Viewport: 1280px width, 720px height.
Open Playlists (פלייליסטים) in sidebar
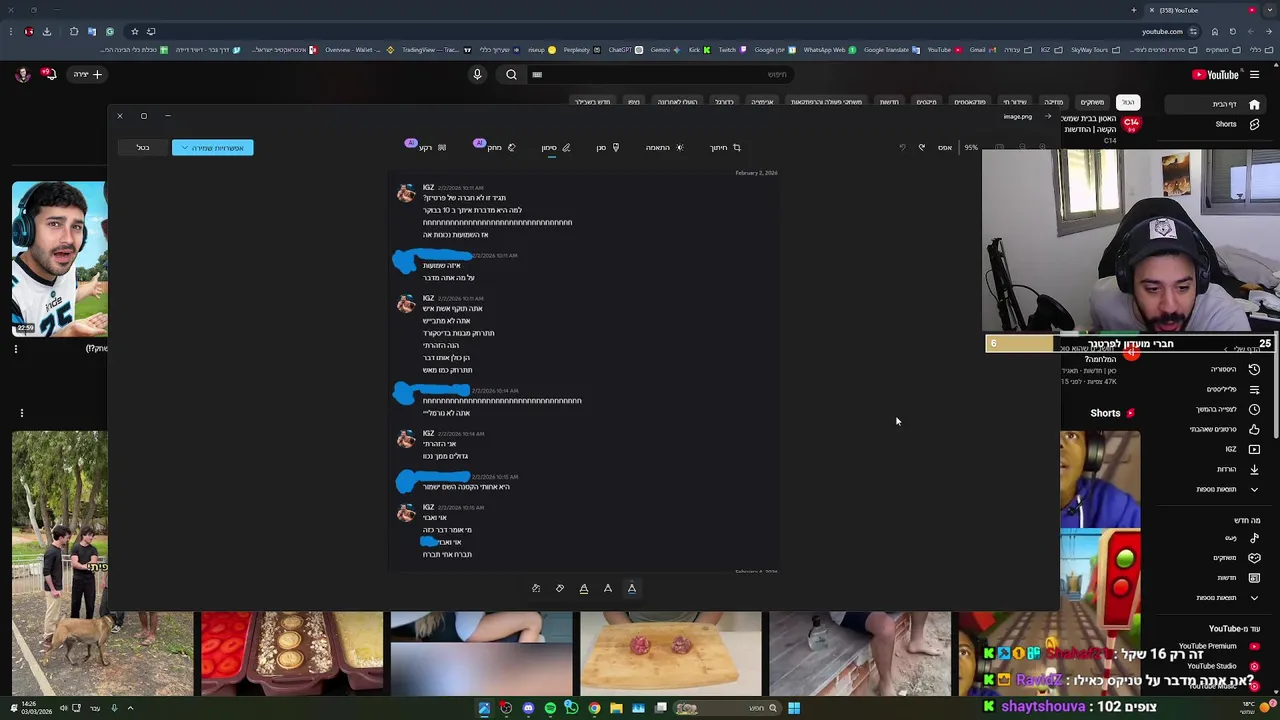pos(1232,389)
